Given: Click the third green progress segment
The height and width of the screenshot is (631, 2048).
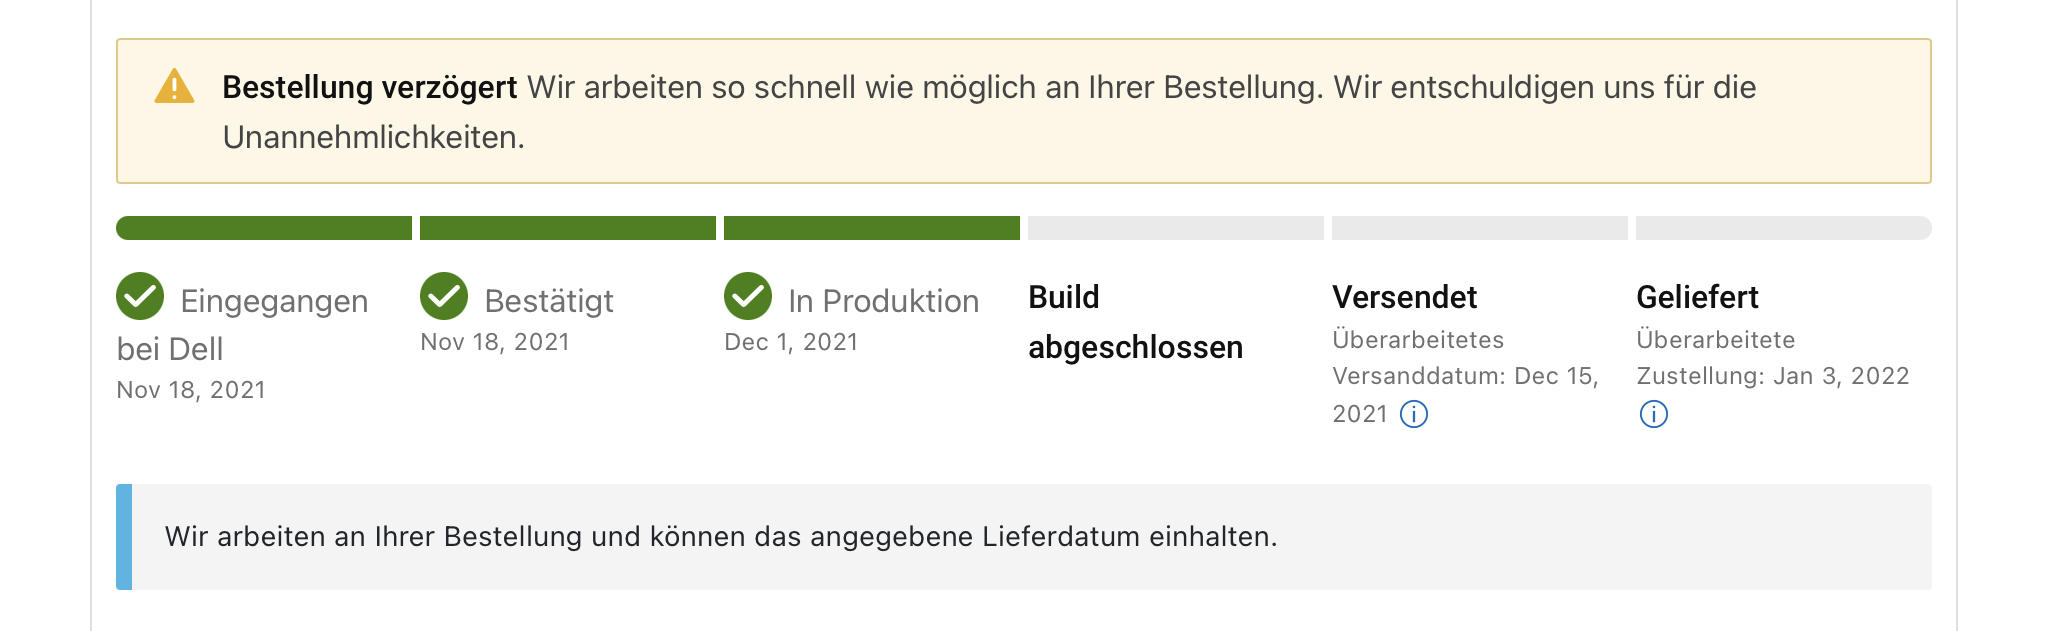Looking at the screenshot, I should click(x=872, y=228).
